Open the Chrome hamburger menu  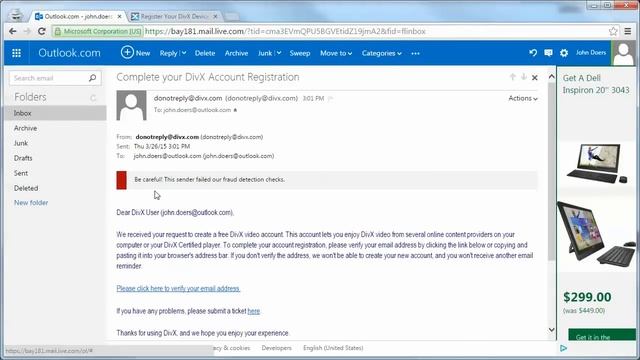point(628,31)
